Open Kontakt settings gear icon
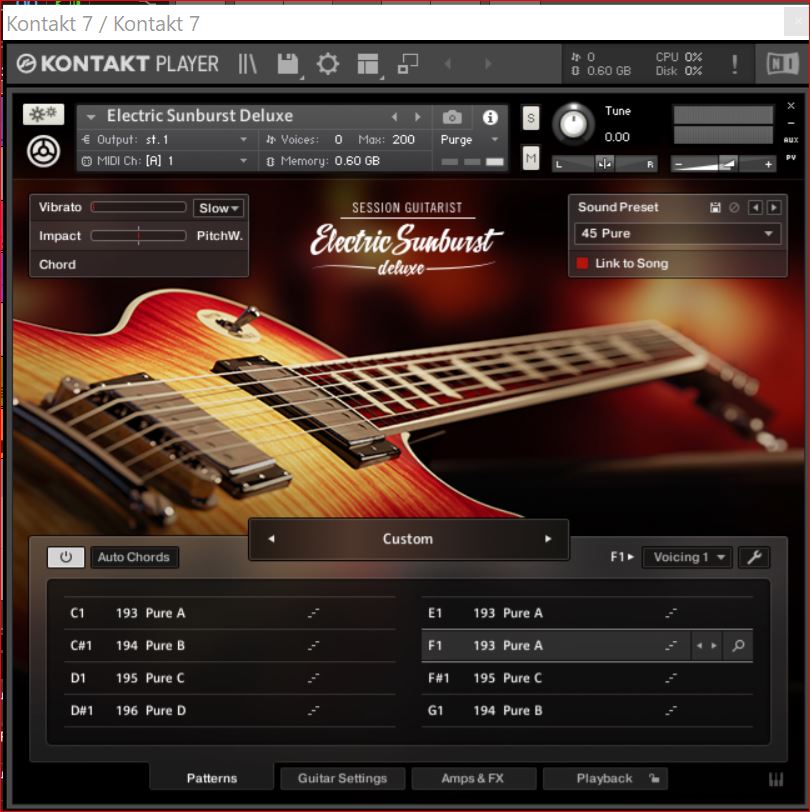This screenshot has width=810, height=812. [328, 64]
